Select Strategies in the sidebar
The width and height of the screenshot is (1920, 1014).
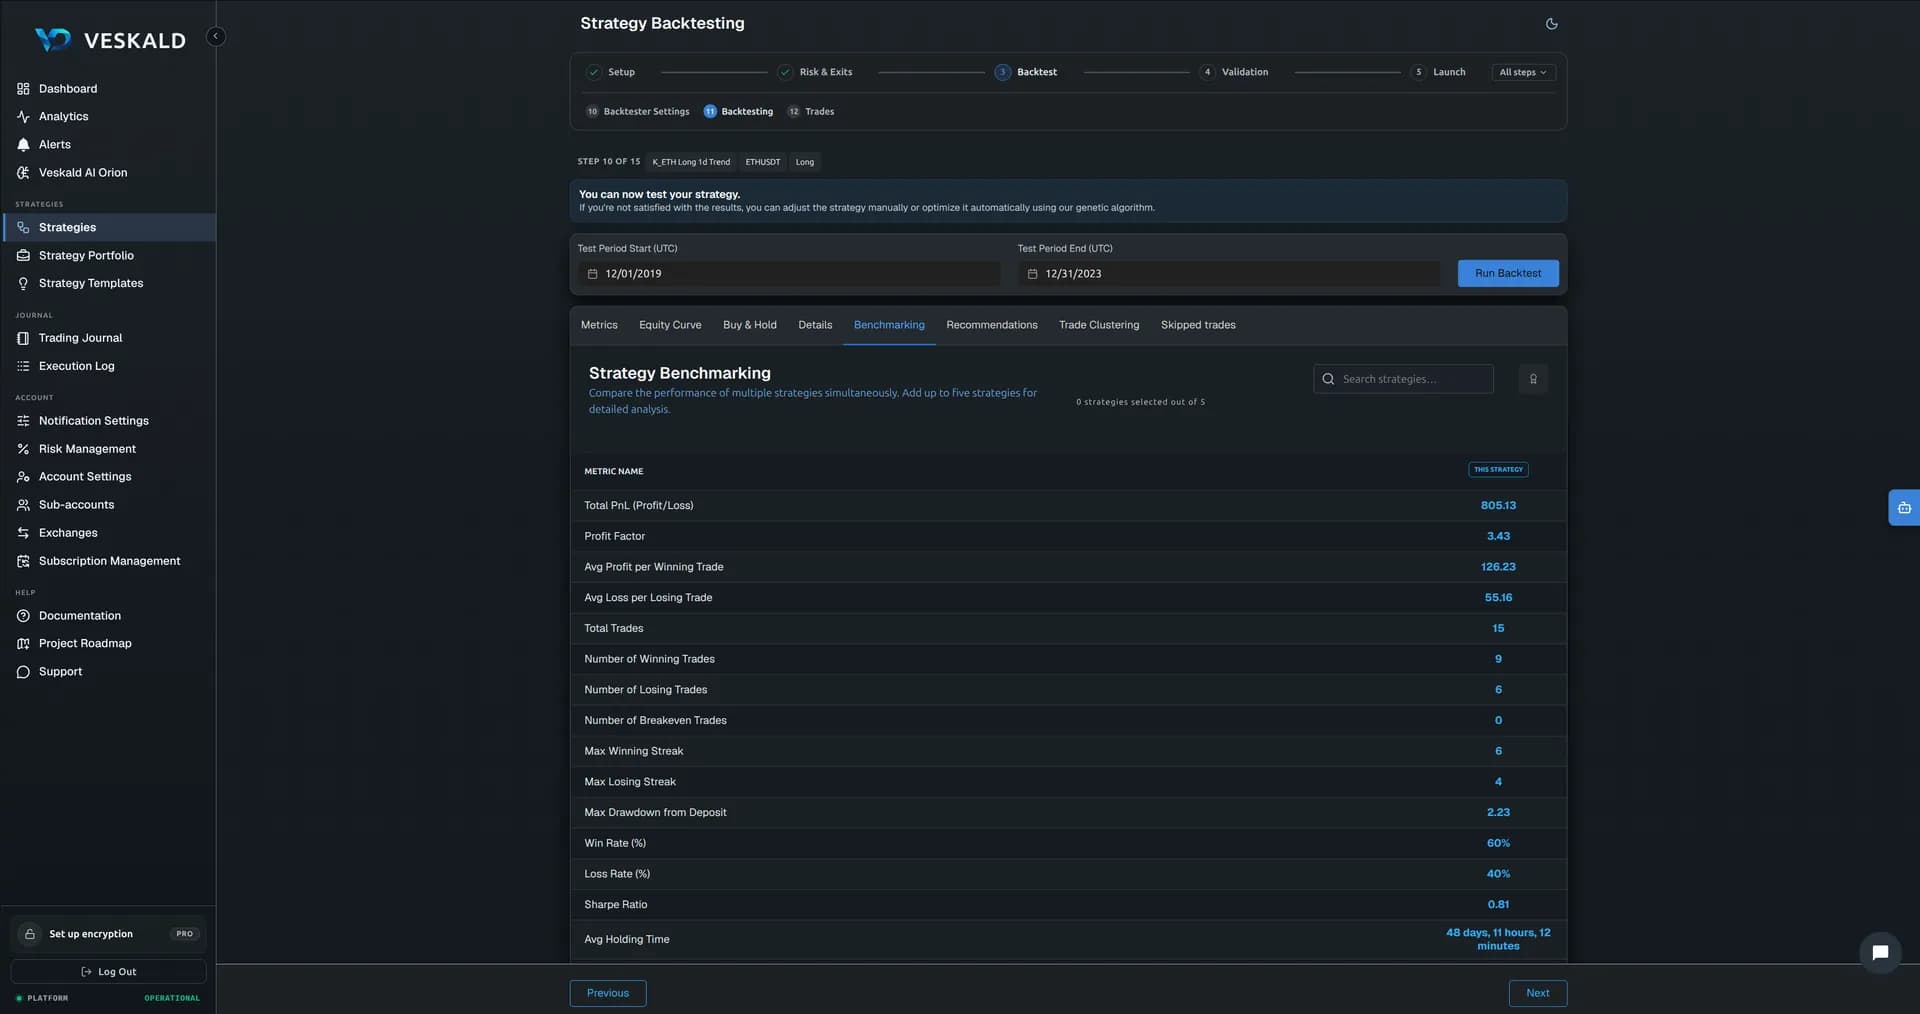click(108, 228)
